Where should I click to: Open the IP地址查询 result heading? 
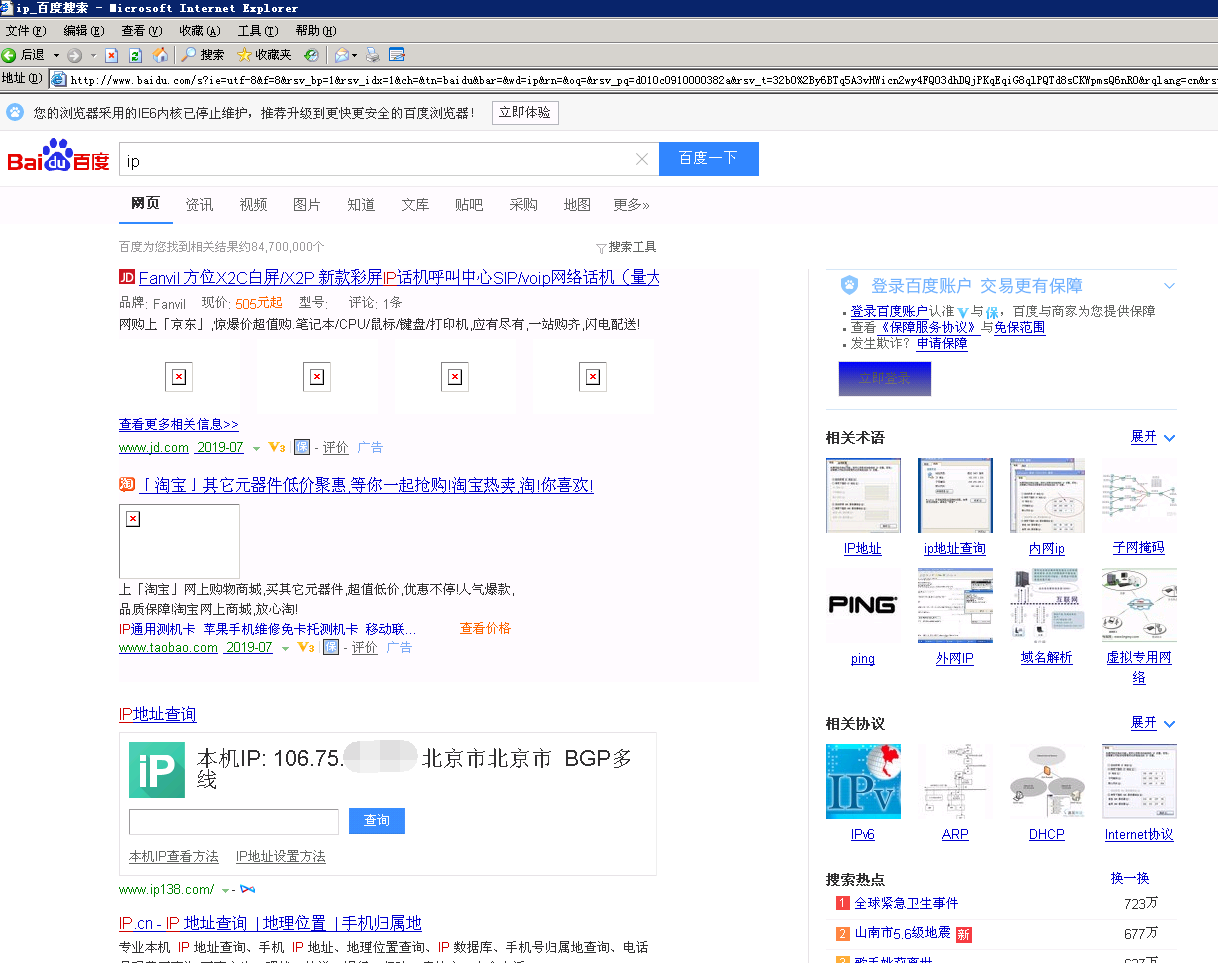pos(157,714)
